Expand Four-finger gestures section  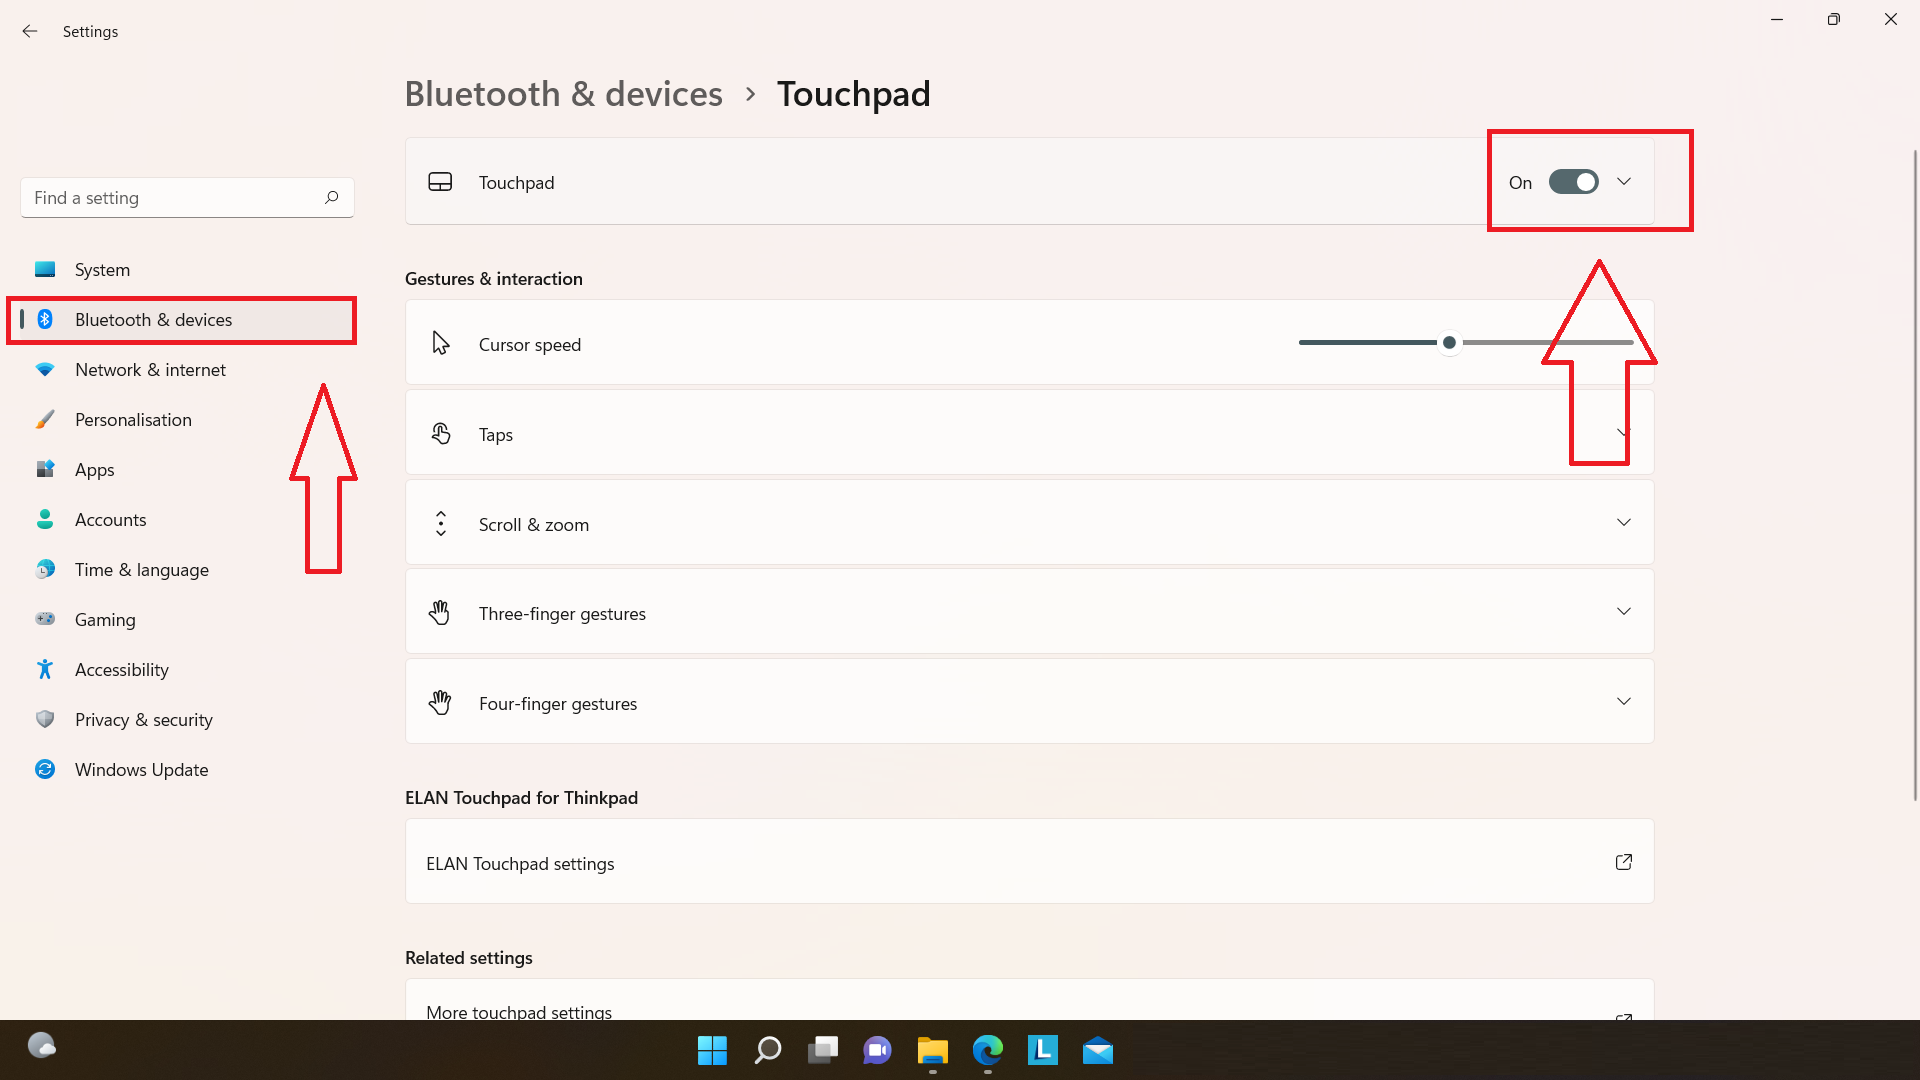click(1623, 702)
